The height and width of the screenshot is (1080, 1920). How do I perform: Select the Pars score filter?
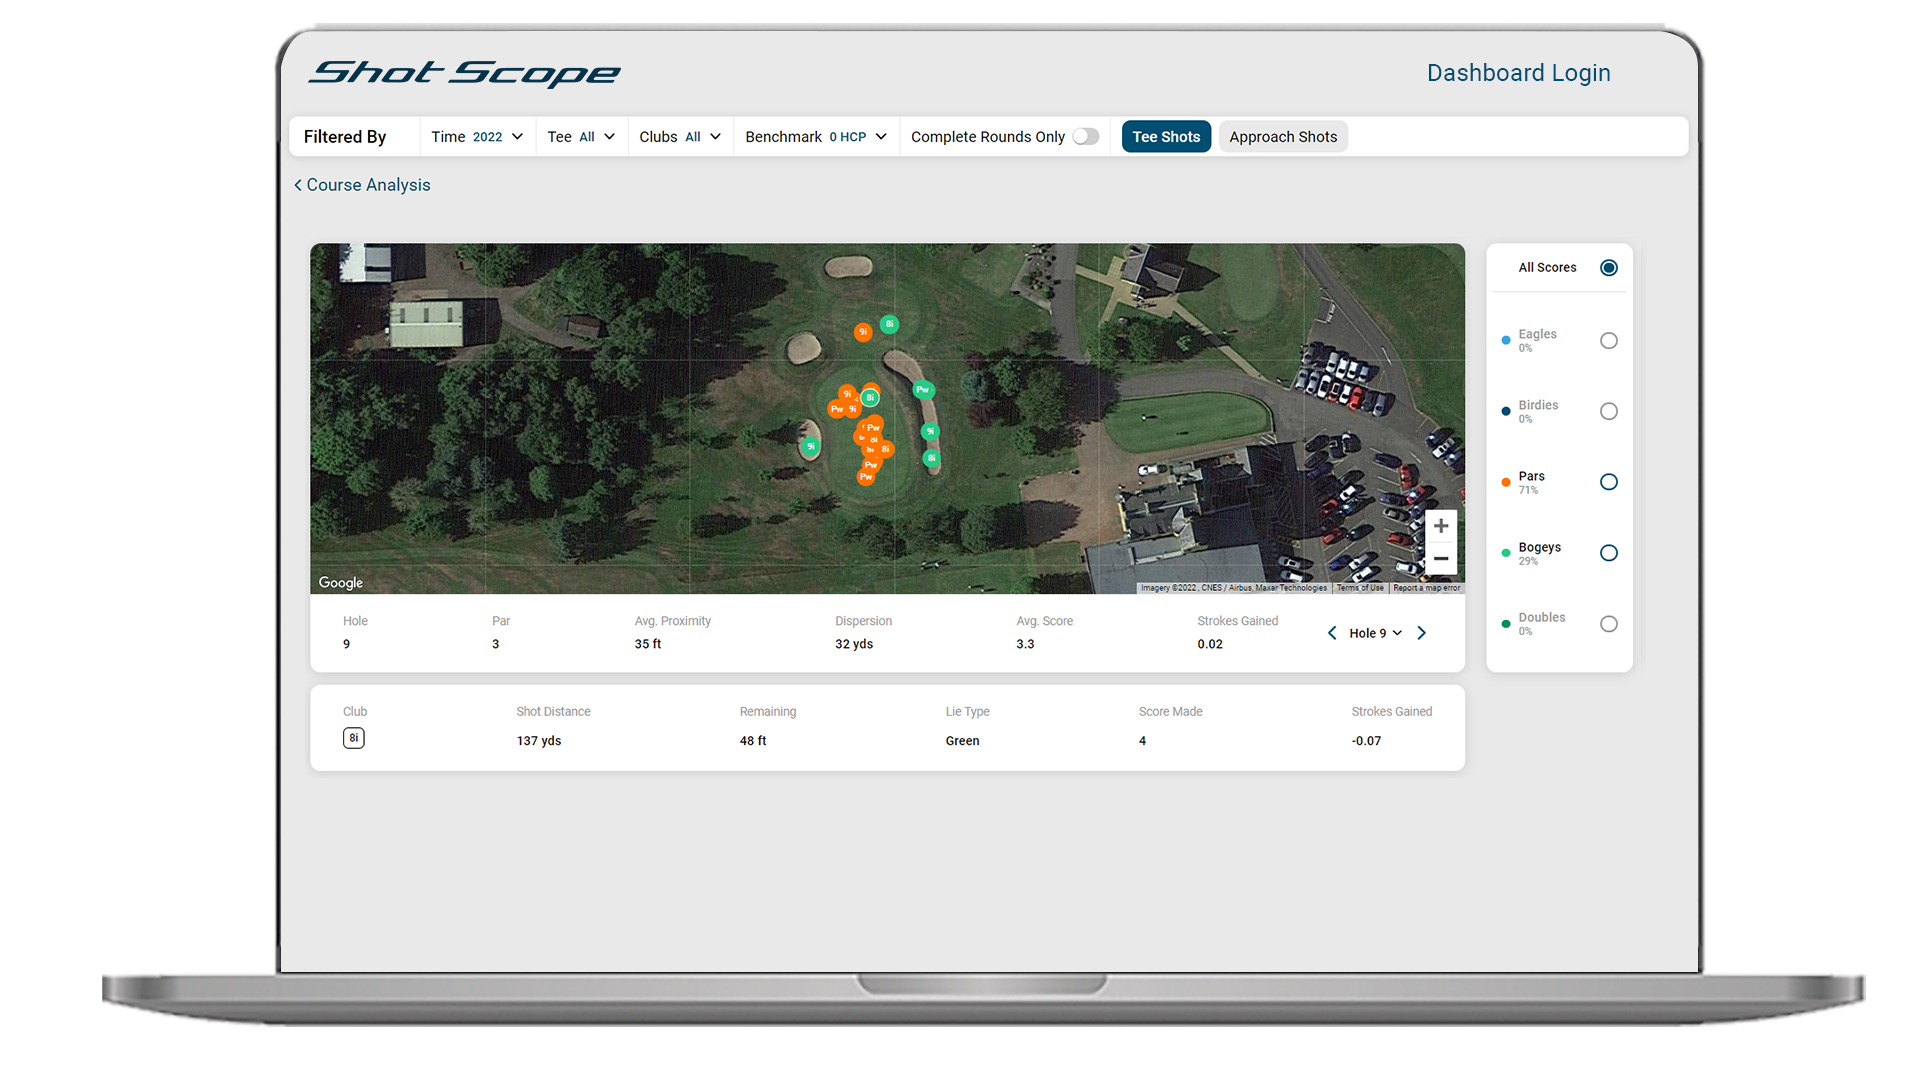click(1608, 481)
